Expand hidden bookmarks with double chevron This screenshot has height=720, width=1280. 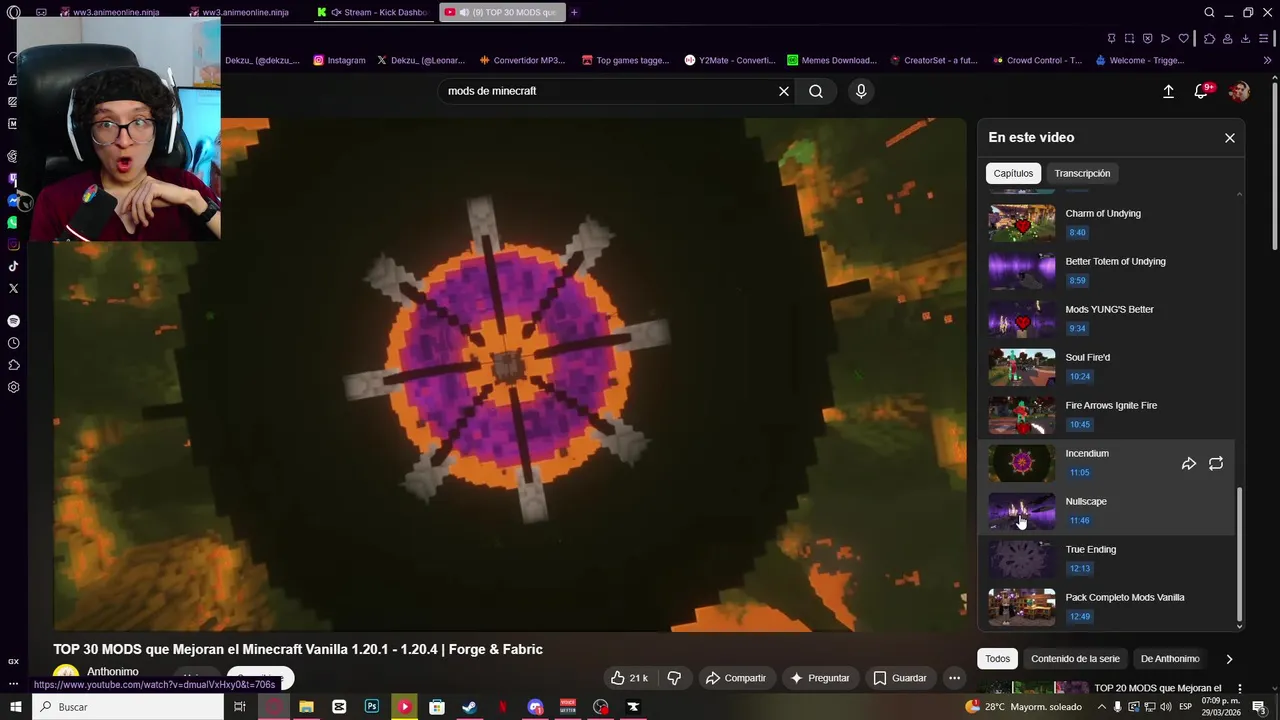(1267, 60)
